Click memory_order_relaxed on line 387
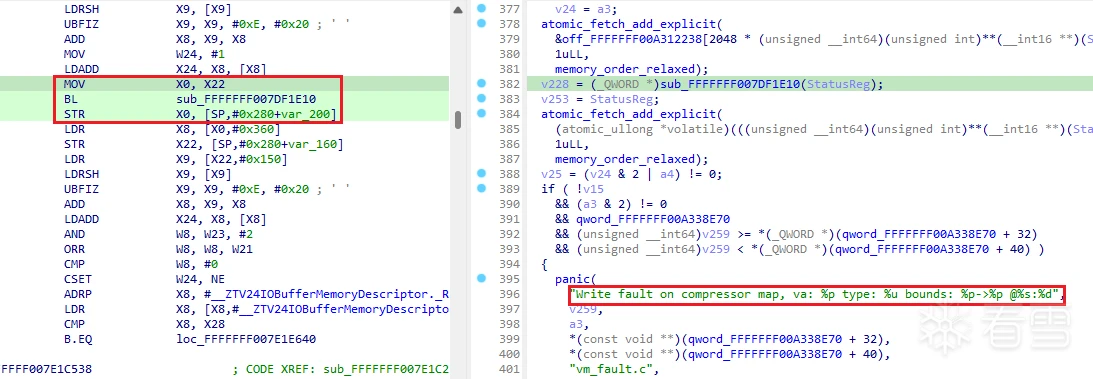The height and width of the screenshot is (379, 1093). (622, 160)
